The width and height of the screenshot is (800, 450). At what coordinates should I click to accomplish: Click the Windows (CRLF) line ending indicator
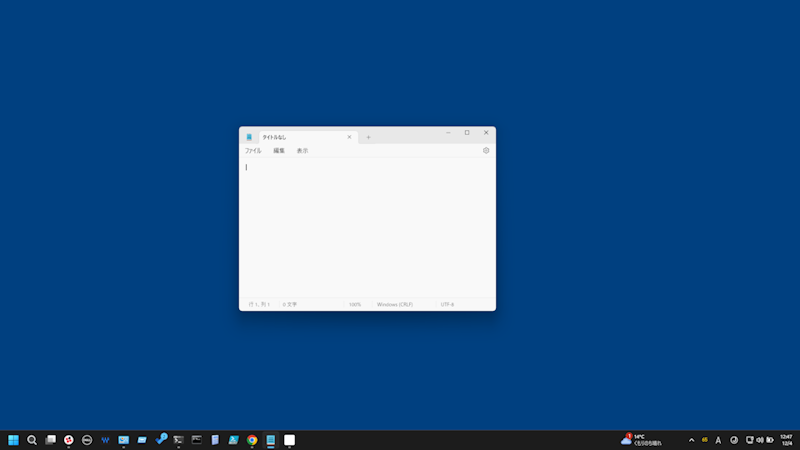point(395,305)
